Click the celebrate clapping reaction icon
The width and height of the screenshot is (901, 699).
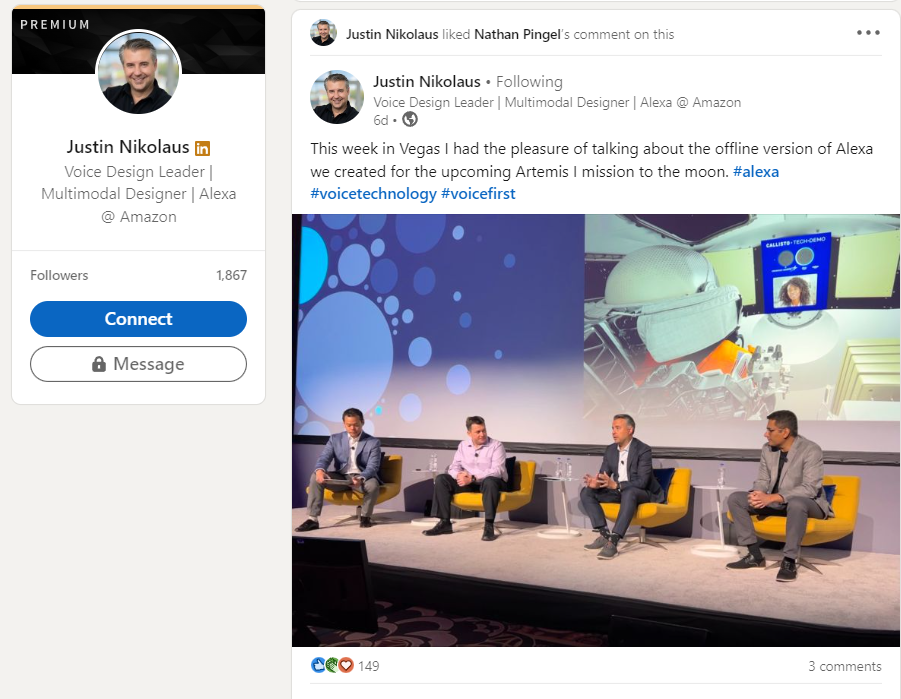tap(332, 665)
